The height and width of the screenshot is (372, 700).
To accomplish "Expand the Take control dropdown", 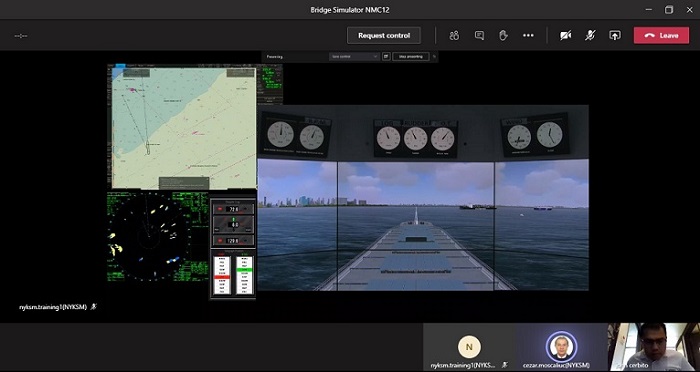I will pyautogui.click(x=354, y=57).
